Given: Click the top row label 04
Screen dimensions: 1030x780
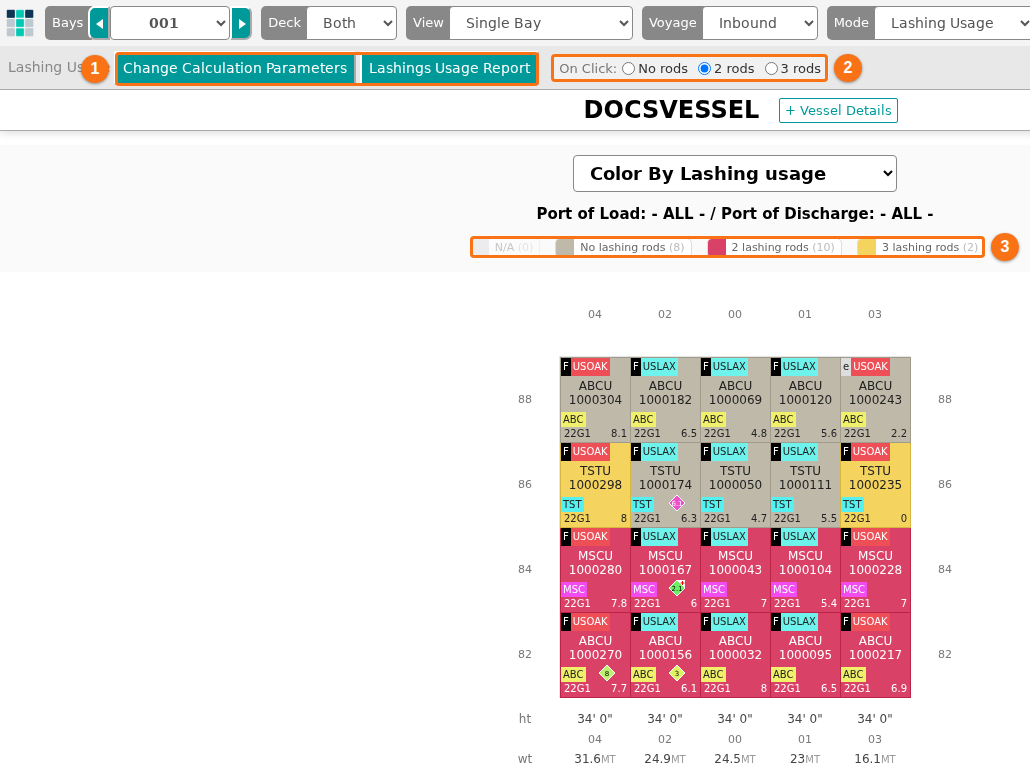Looking at the screenshot, I should (x=594, y=314).
